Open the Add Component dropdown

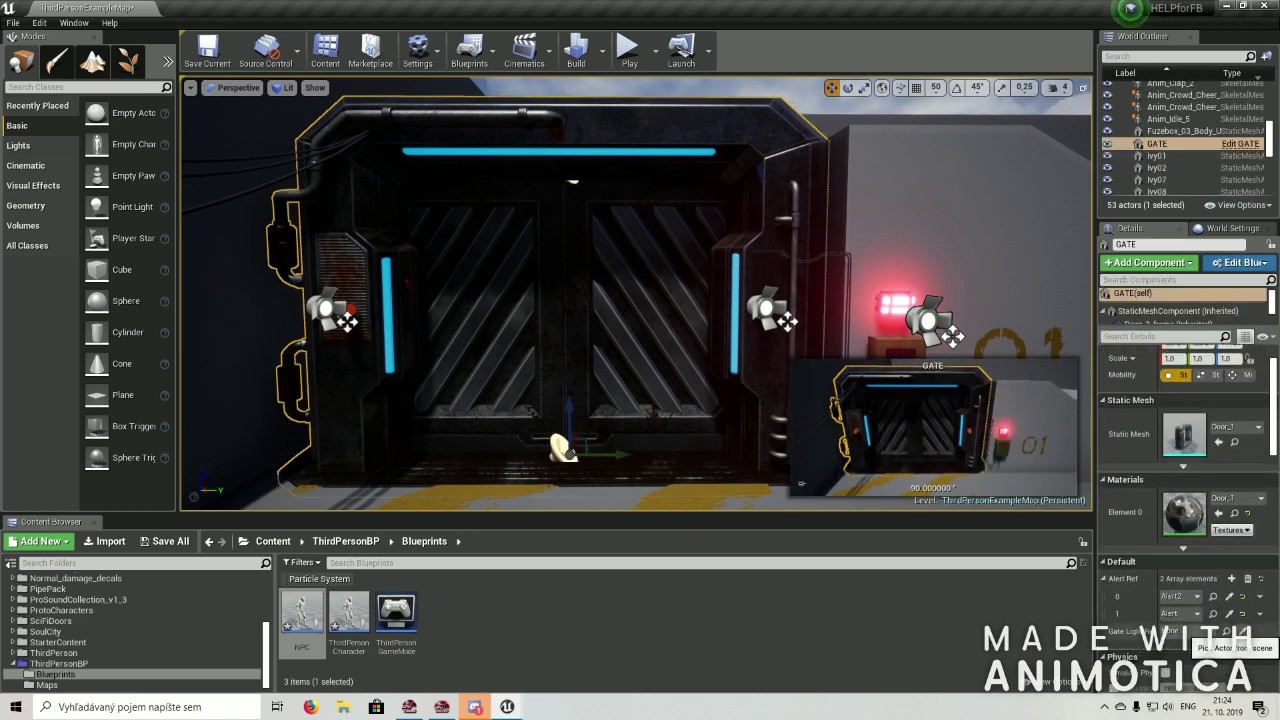[1149, 263]
